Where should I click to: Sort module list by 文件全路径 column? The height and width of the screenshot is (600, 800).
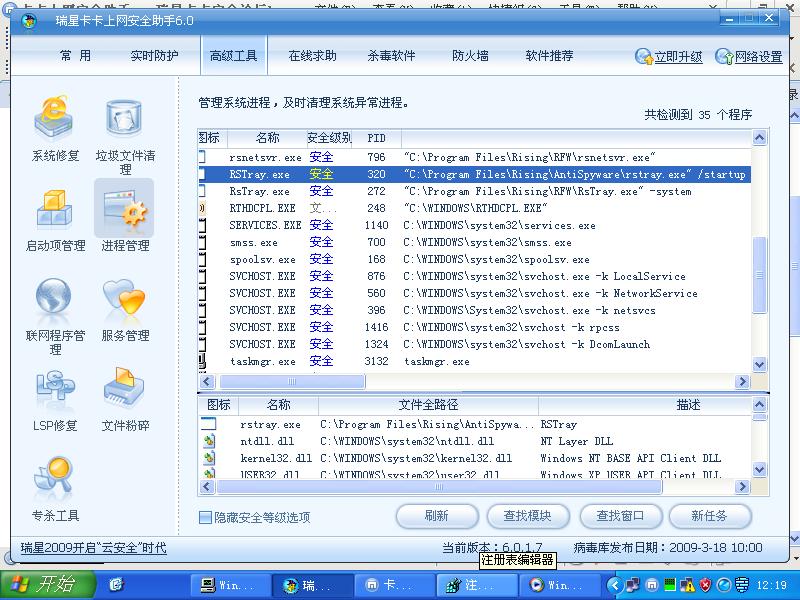428,405
